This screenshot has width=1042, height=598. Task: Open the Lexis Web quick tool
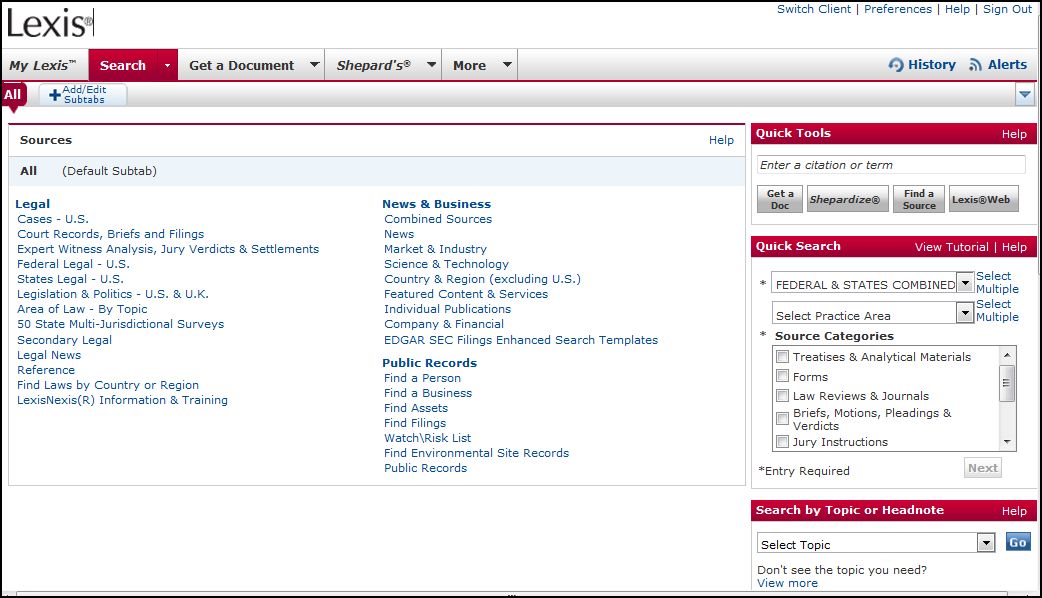tap(983, 199)
